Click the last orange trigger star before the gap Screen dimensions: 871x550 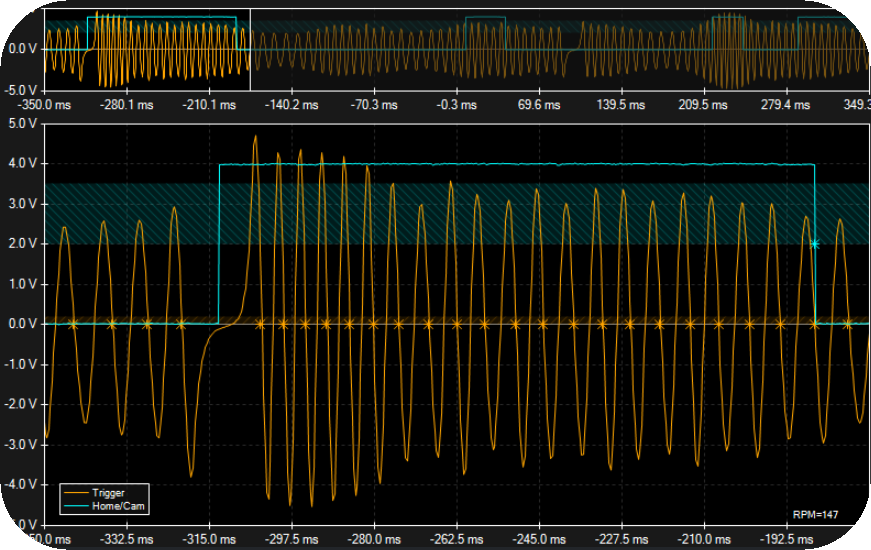click(181, 324)
